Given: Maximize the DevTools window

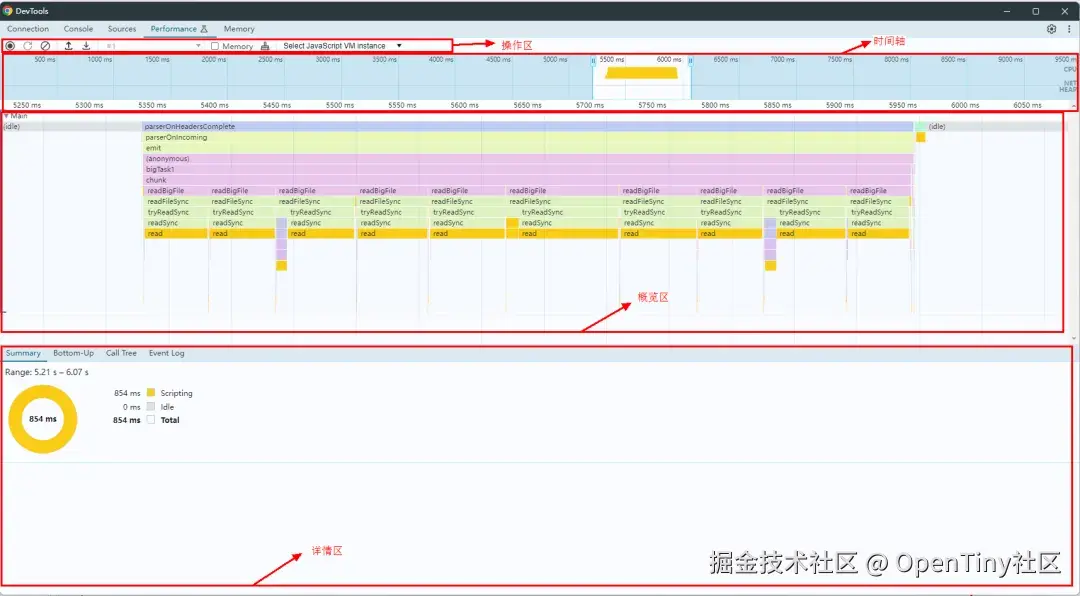Looking at the screenshot, I should [1035, 11].
